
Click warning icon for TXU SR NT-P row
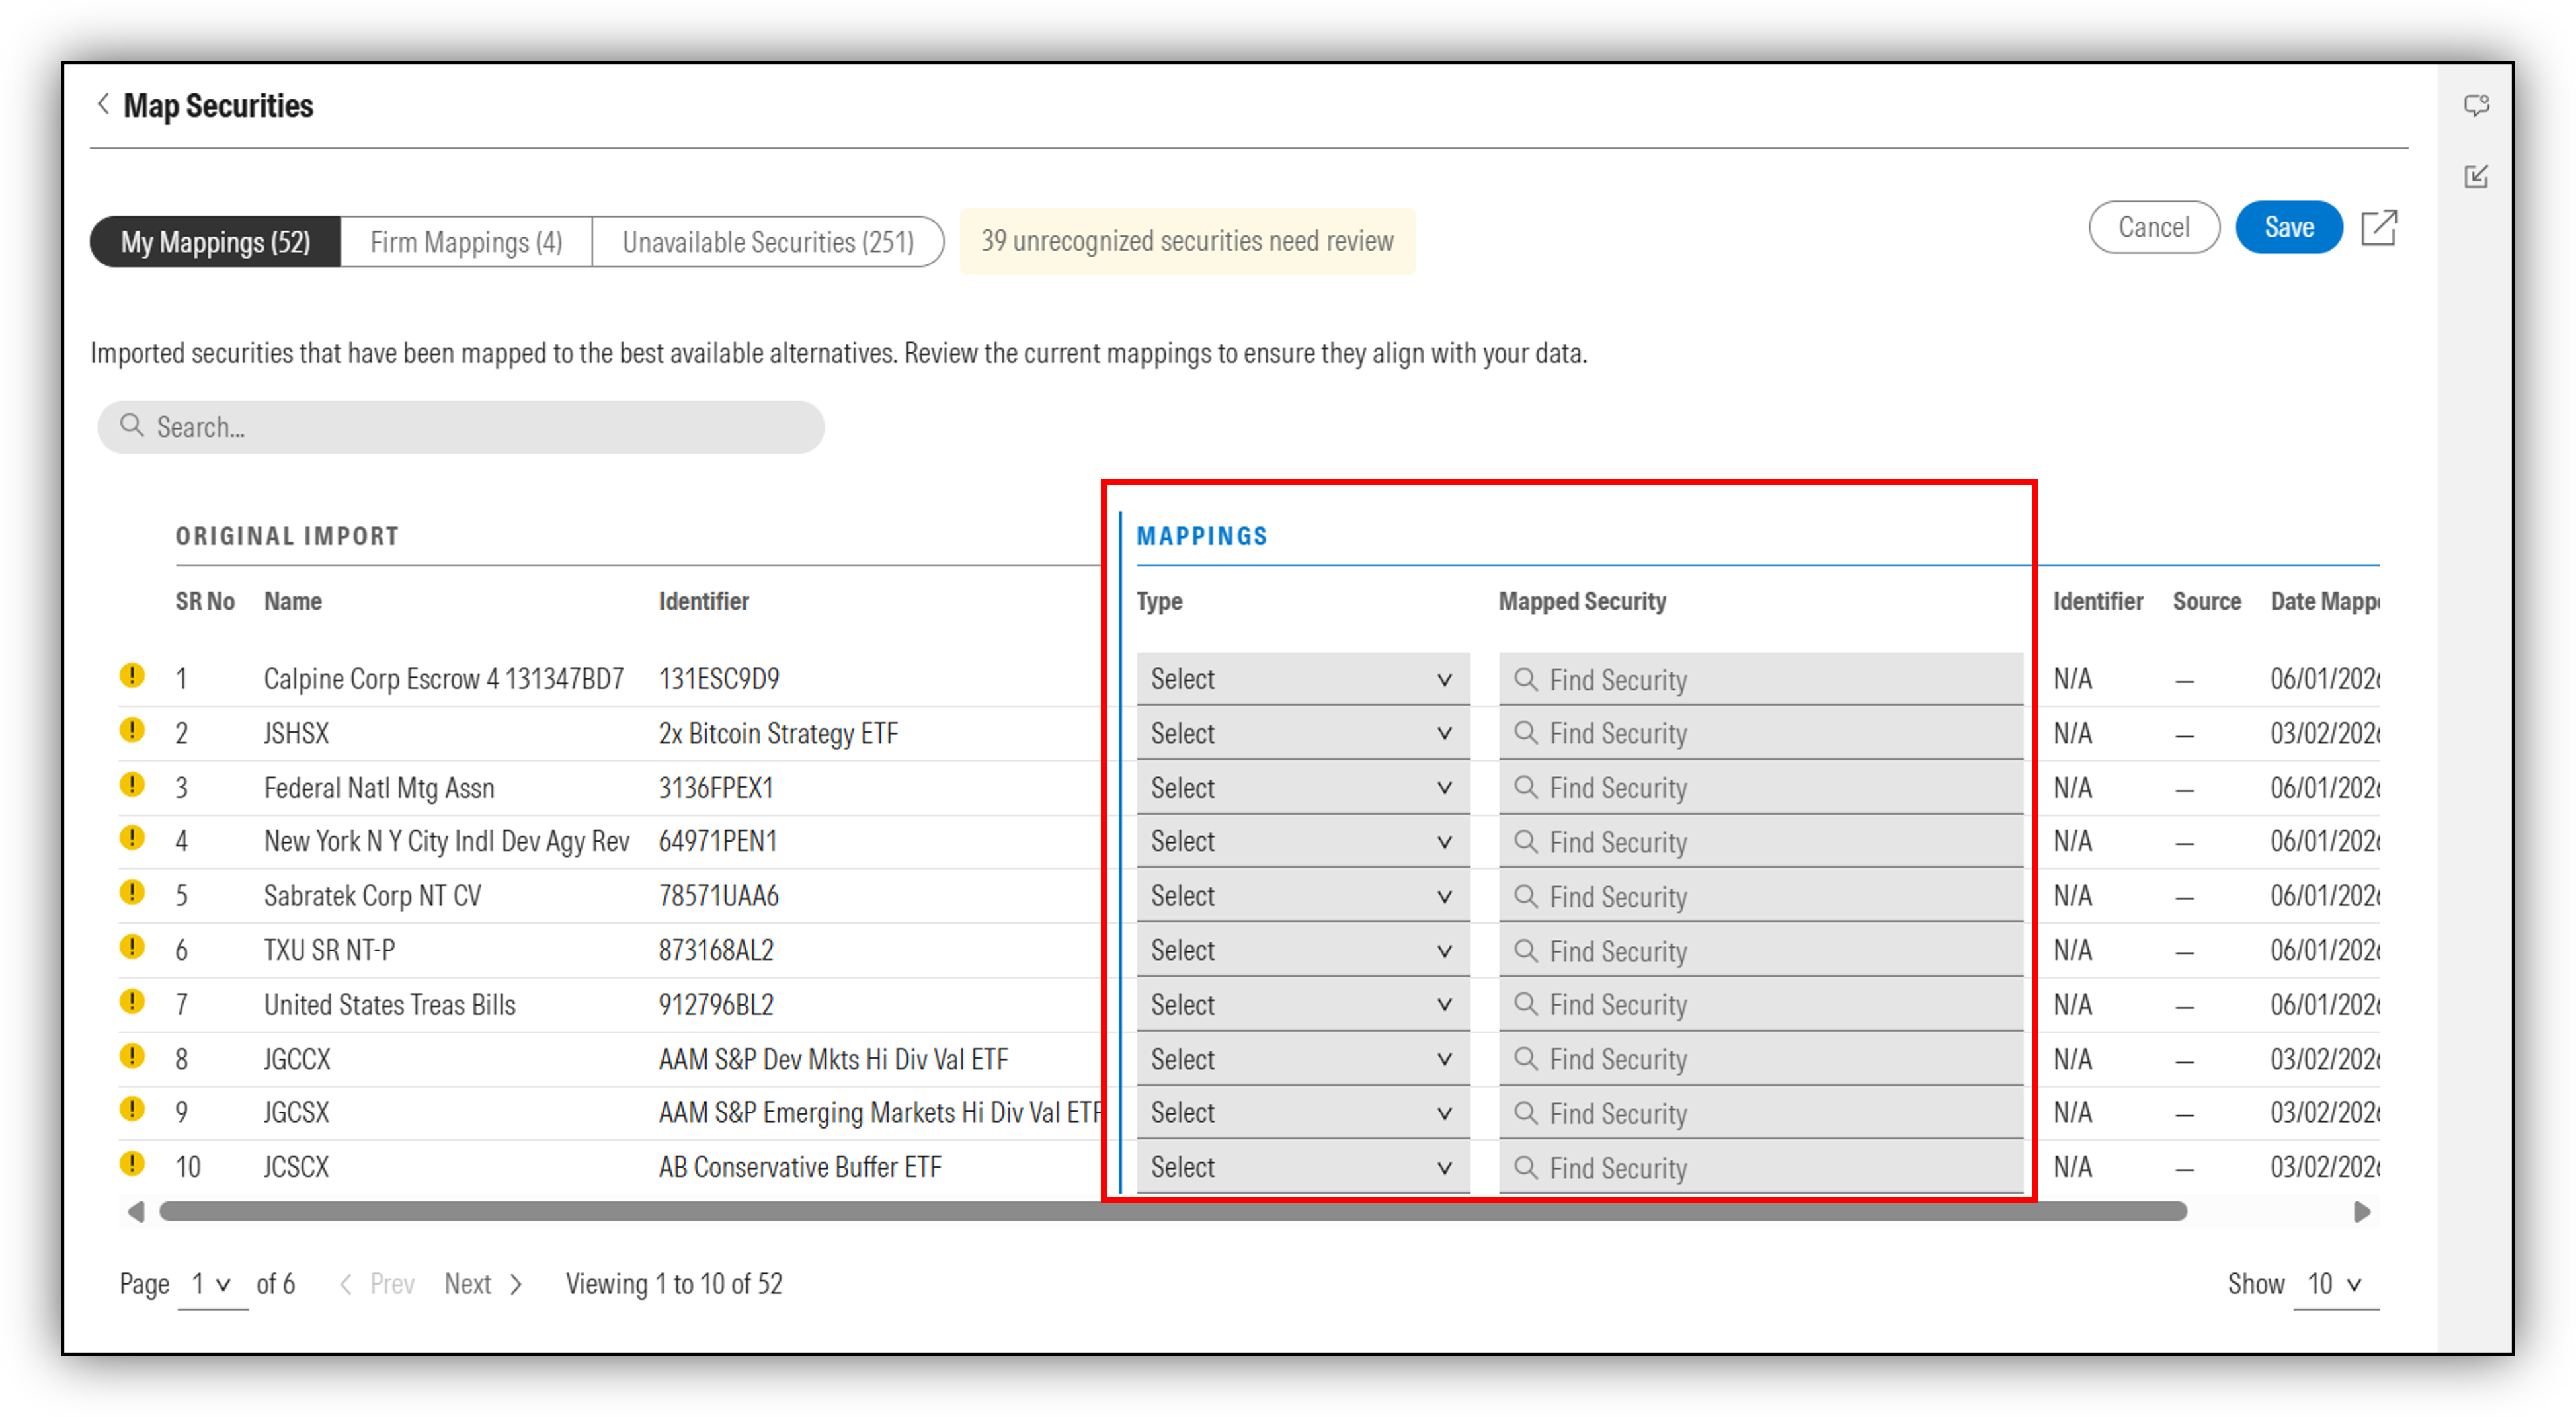(132, 946)
